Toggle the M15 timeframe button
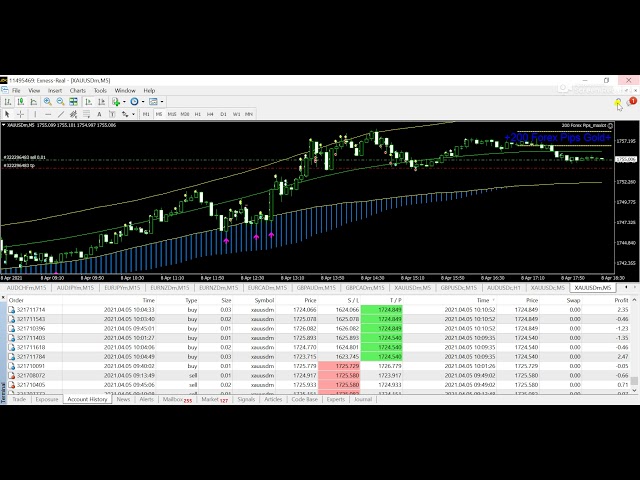Screen dimensions: 640x480 pos(172,114)
